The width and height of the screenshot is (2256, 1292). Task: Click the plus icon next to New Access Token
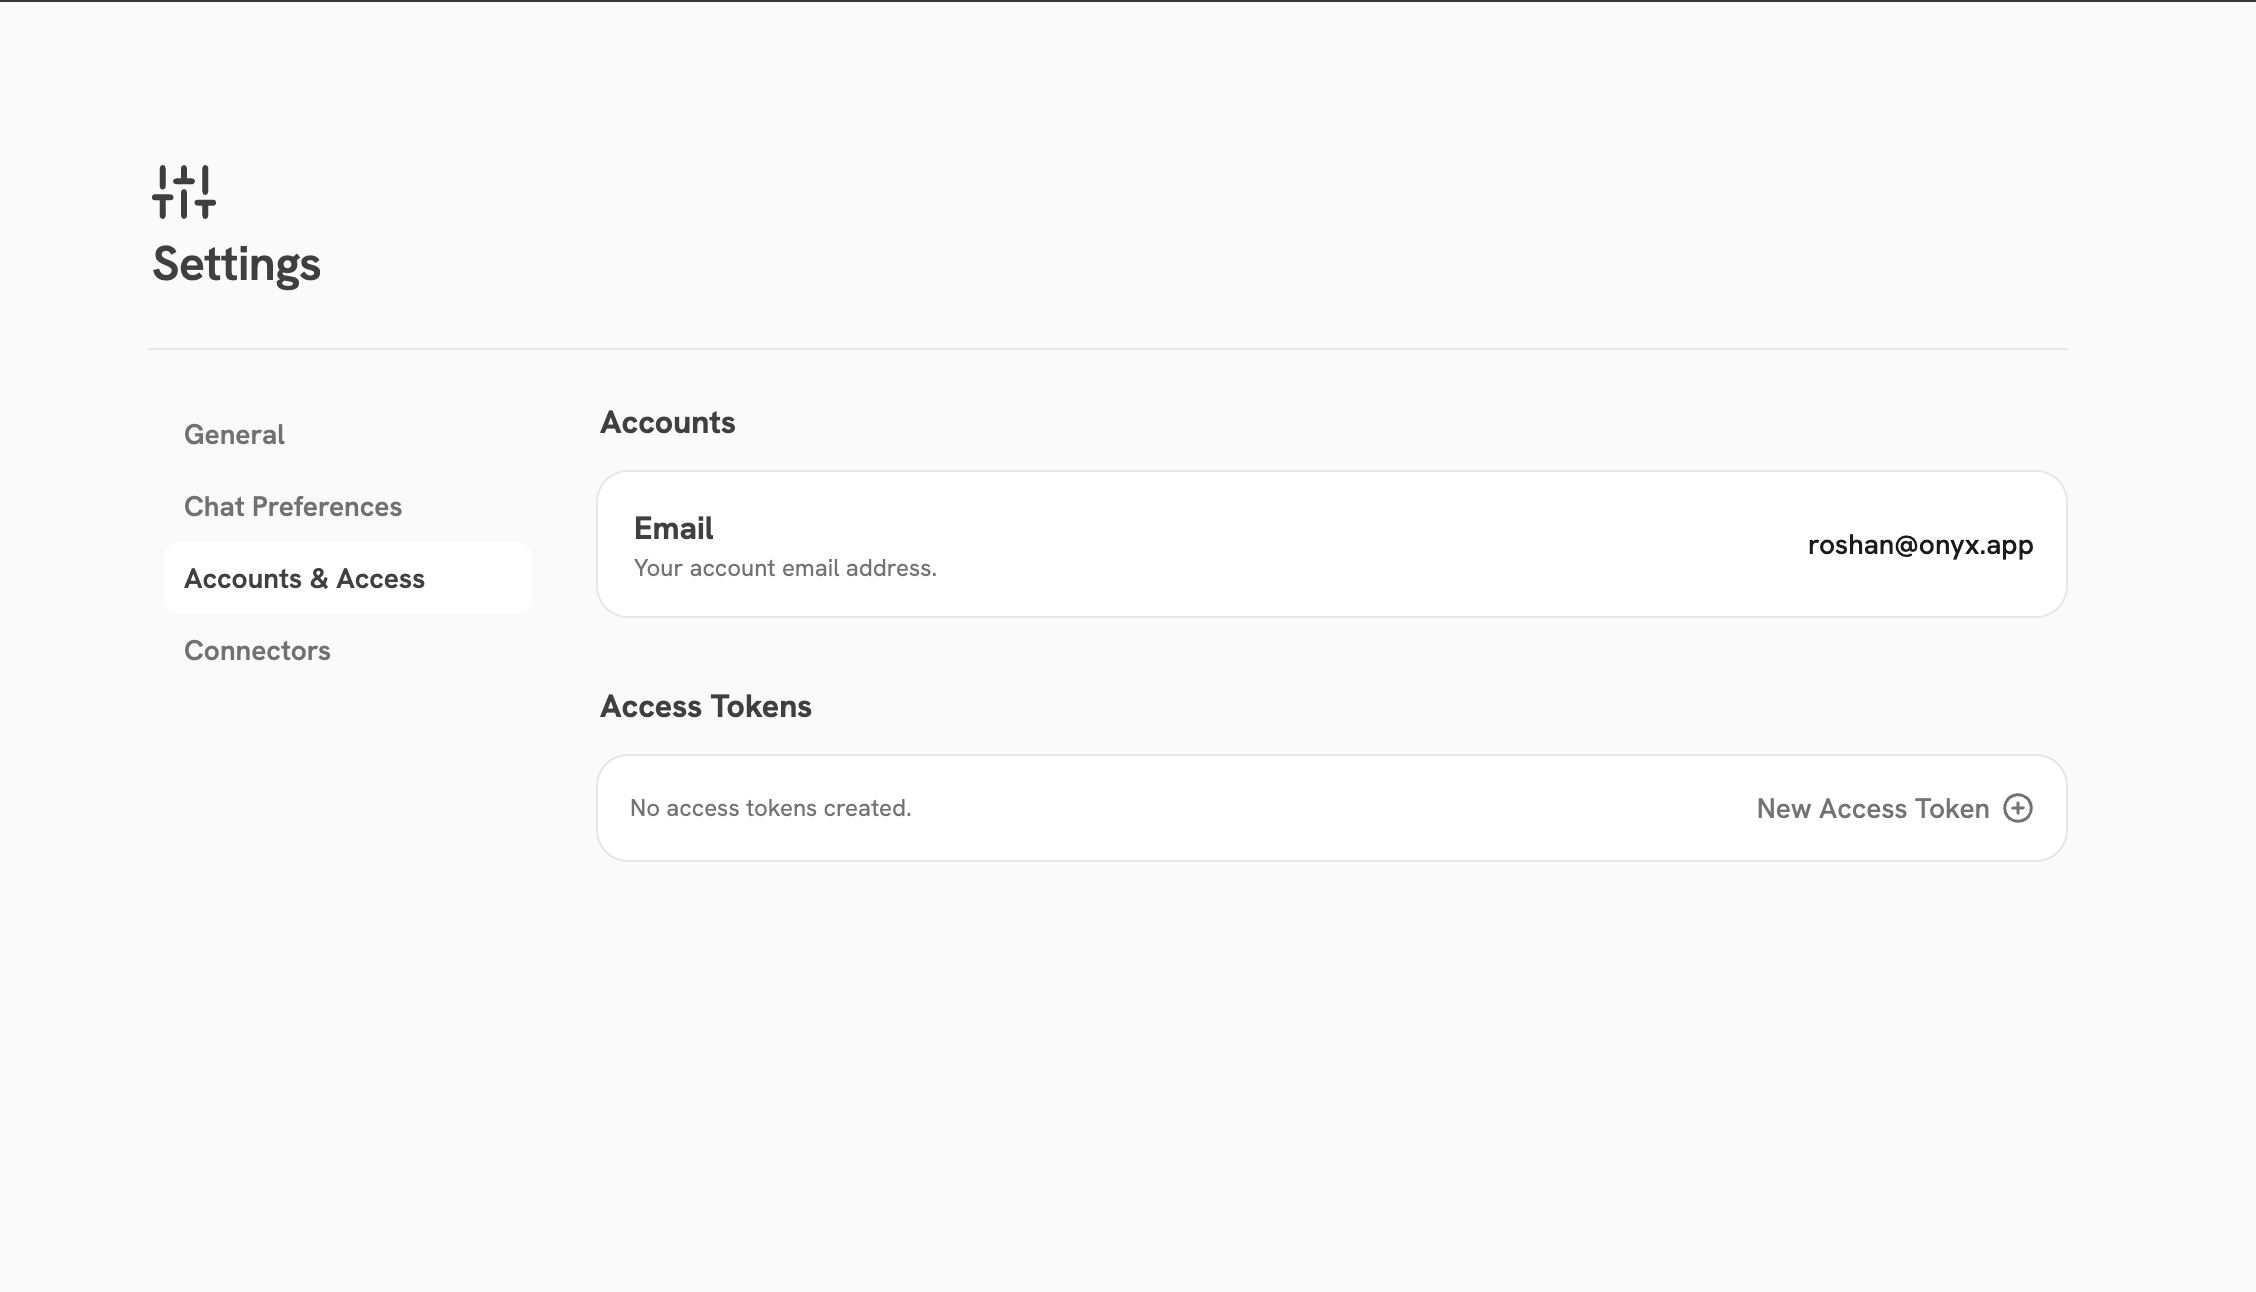click(2019, 807)
